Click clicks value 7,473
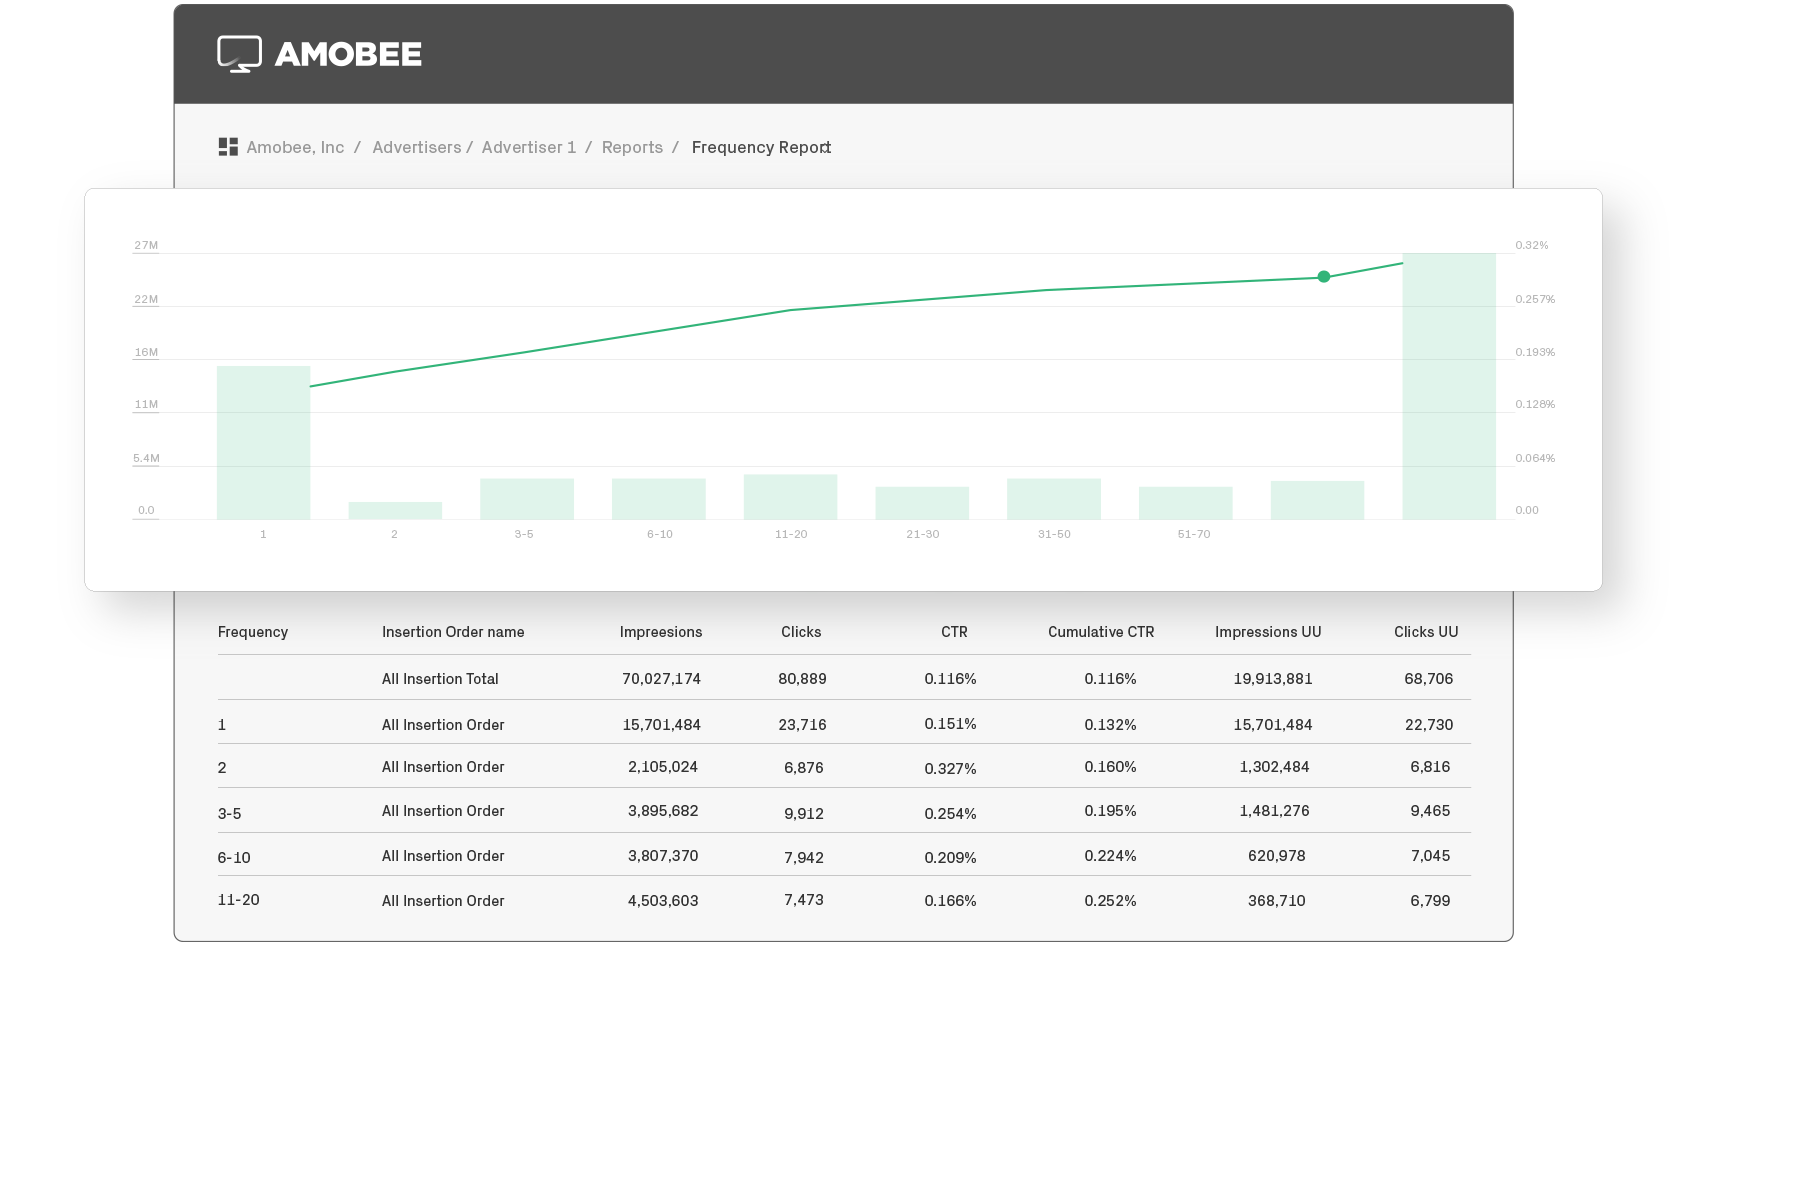 (x=804, y=900)
